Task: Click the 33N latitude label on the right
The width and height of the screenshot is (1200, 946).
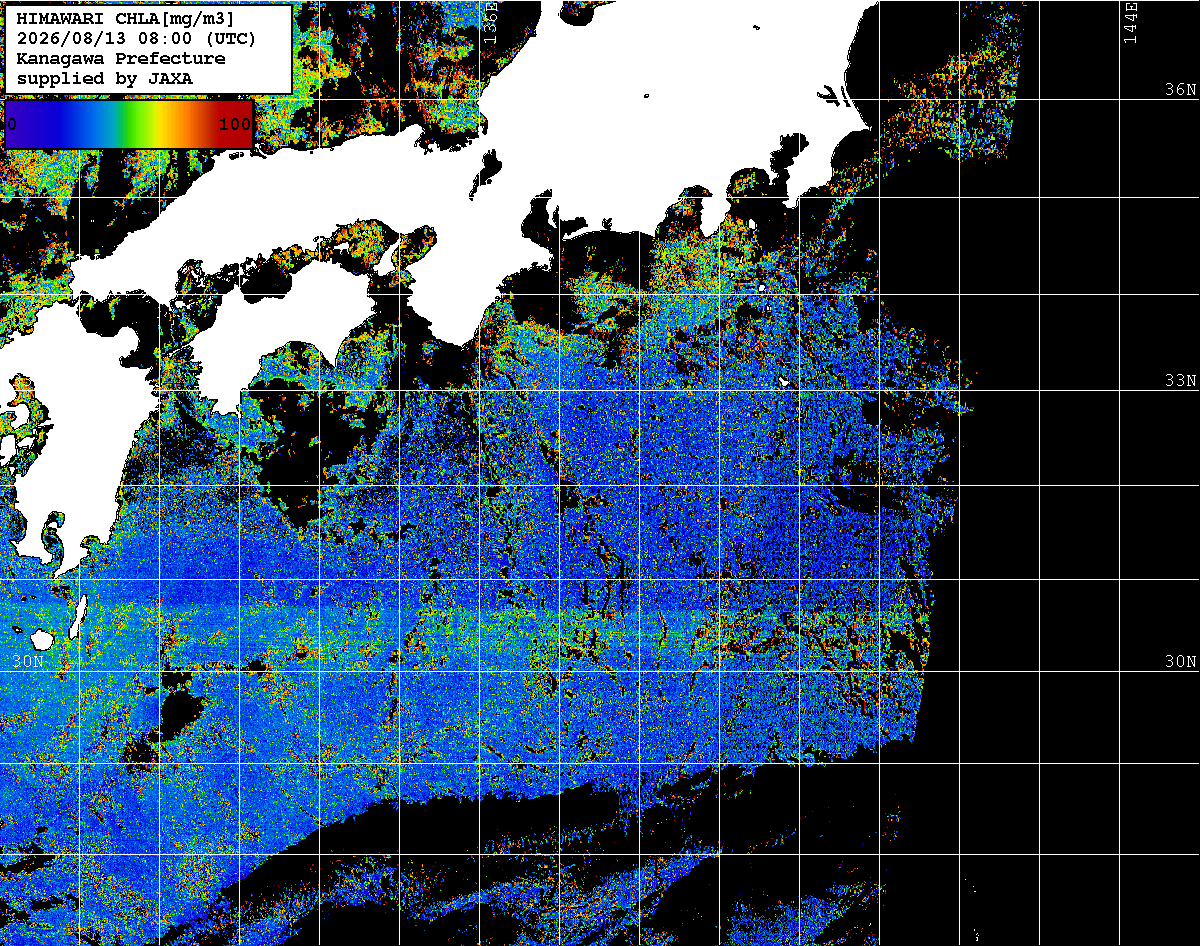Action: tap(1181, 381)
